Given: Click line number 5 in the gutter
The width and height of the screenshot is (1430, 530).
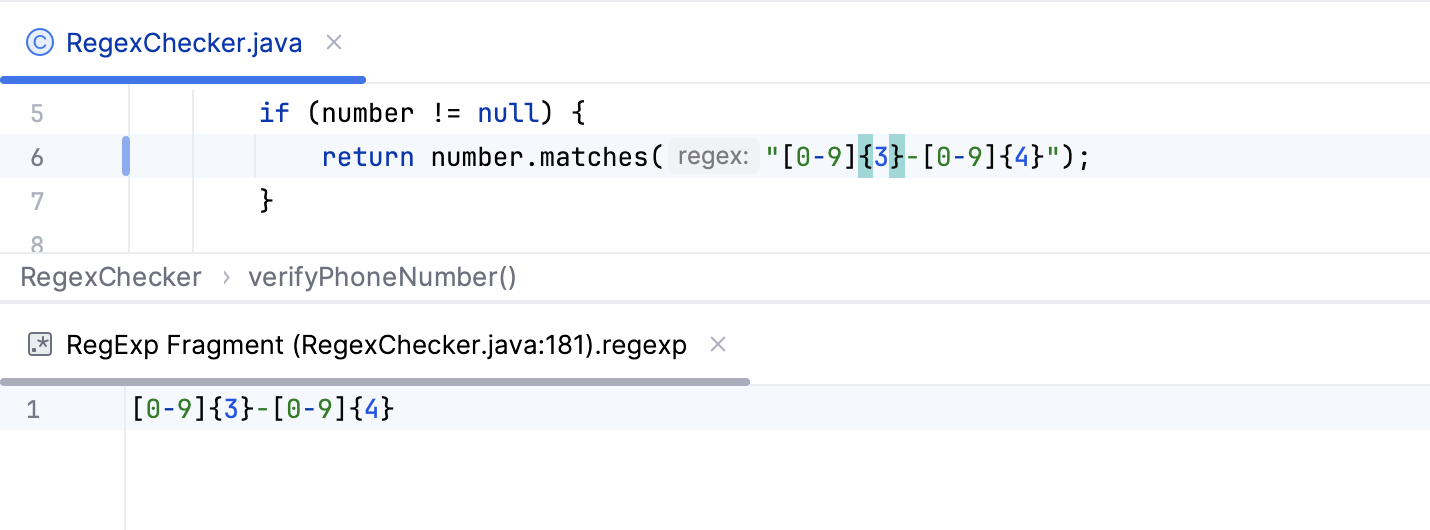Looking at the screenshot, I should tap(37, 113).
